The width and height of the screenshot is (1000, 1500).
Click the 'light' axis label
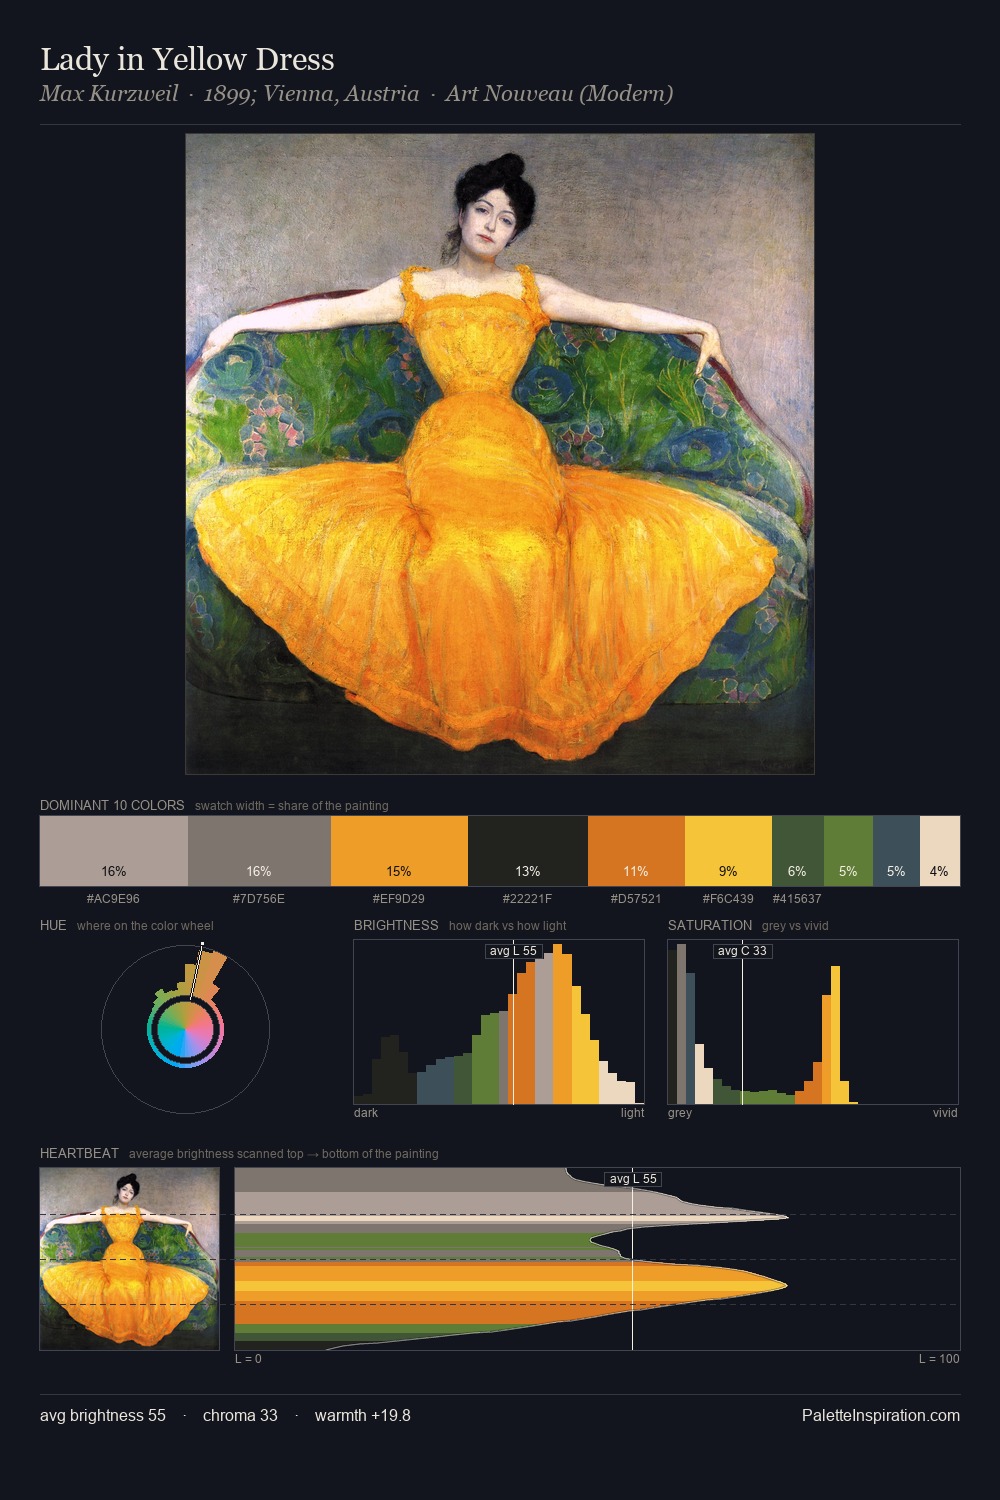click(632, 1112)
